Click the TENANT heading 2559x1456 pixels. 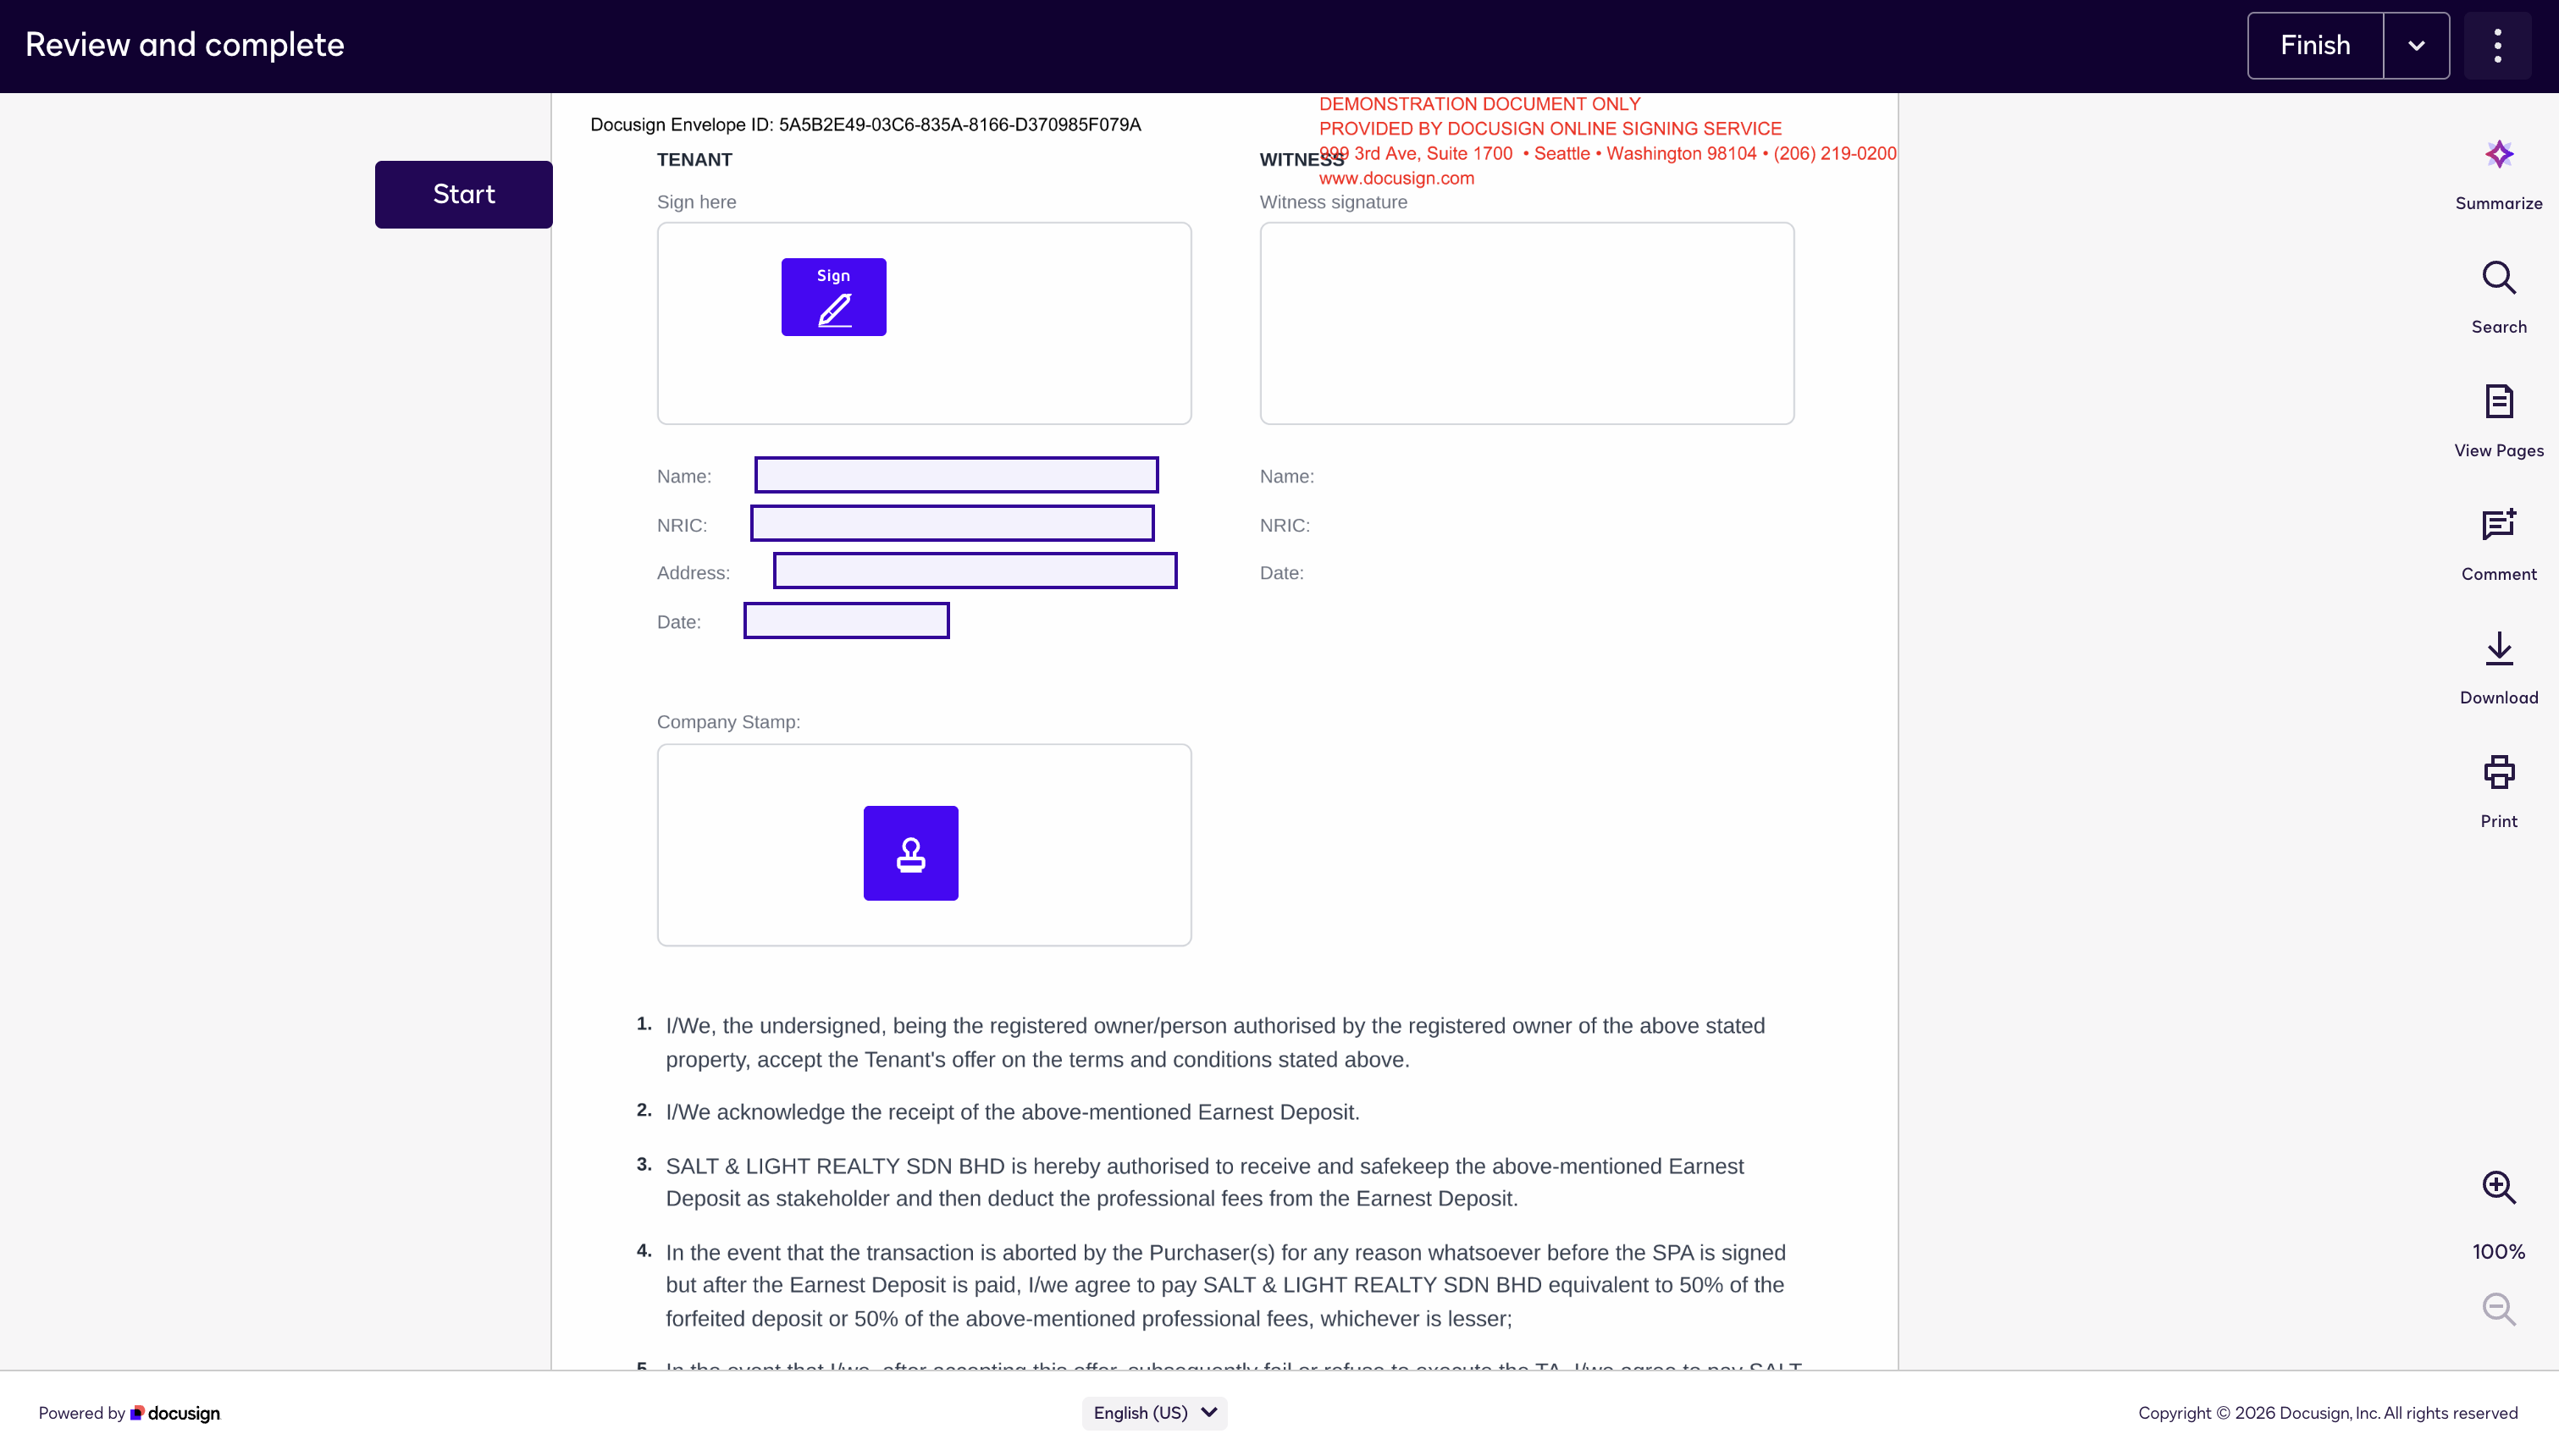[694, 160]
